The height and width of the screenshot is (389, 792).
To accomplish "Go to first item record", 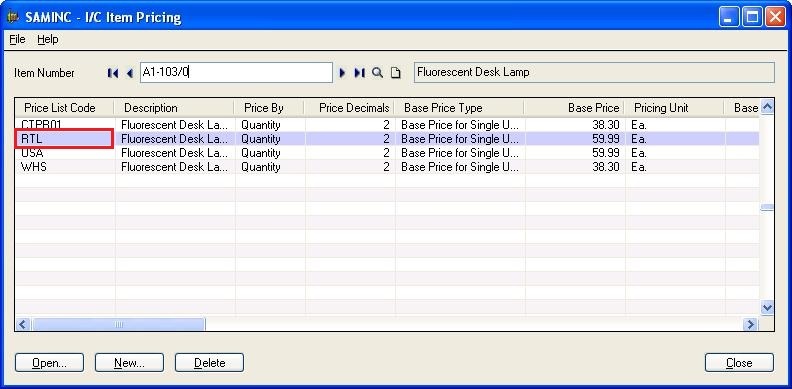I will [113, 73].
